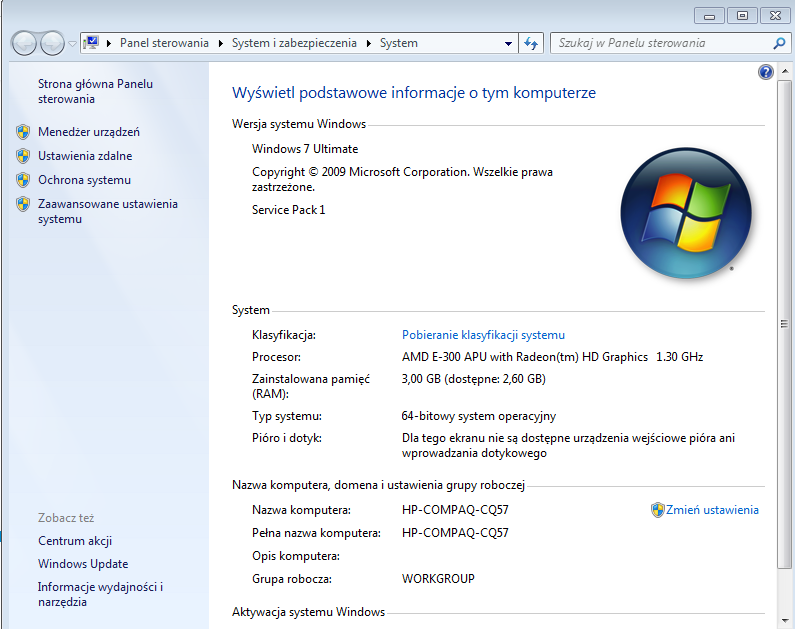
Task: Click the magnifier icon in search box
Action: [x=780, y=43]
